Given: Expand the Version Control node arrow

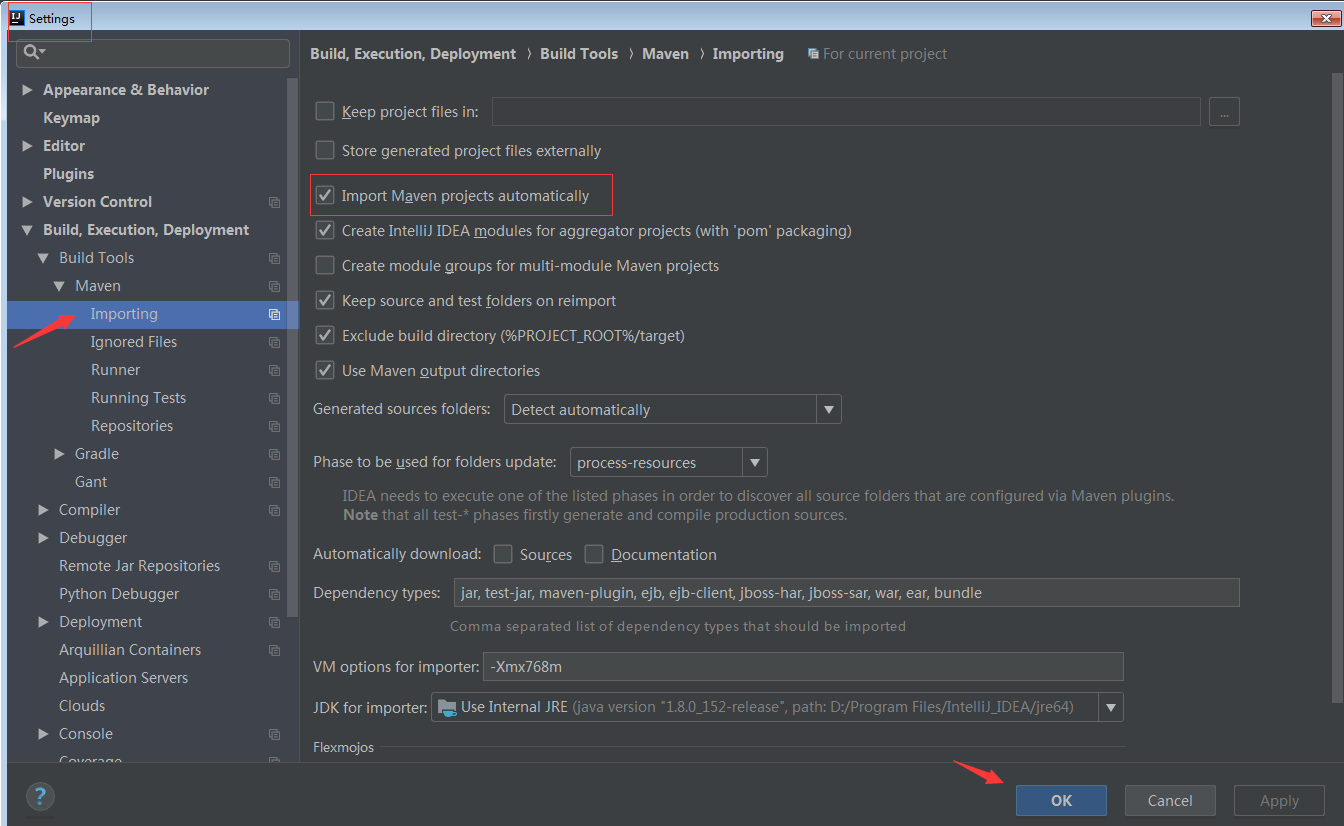Looking at the screenshot, I should pos(27,202).
